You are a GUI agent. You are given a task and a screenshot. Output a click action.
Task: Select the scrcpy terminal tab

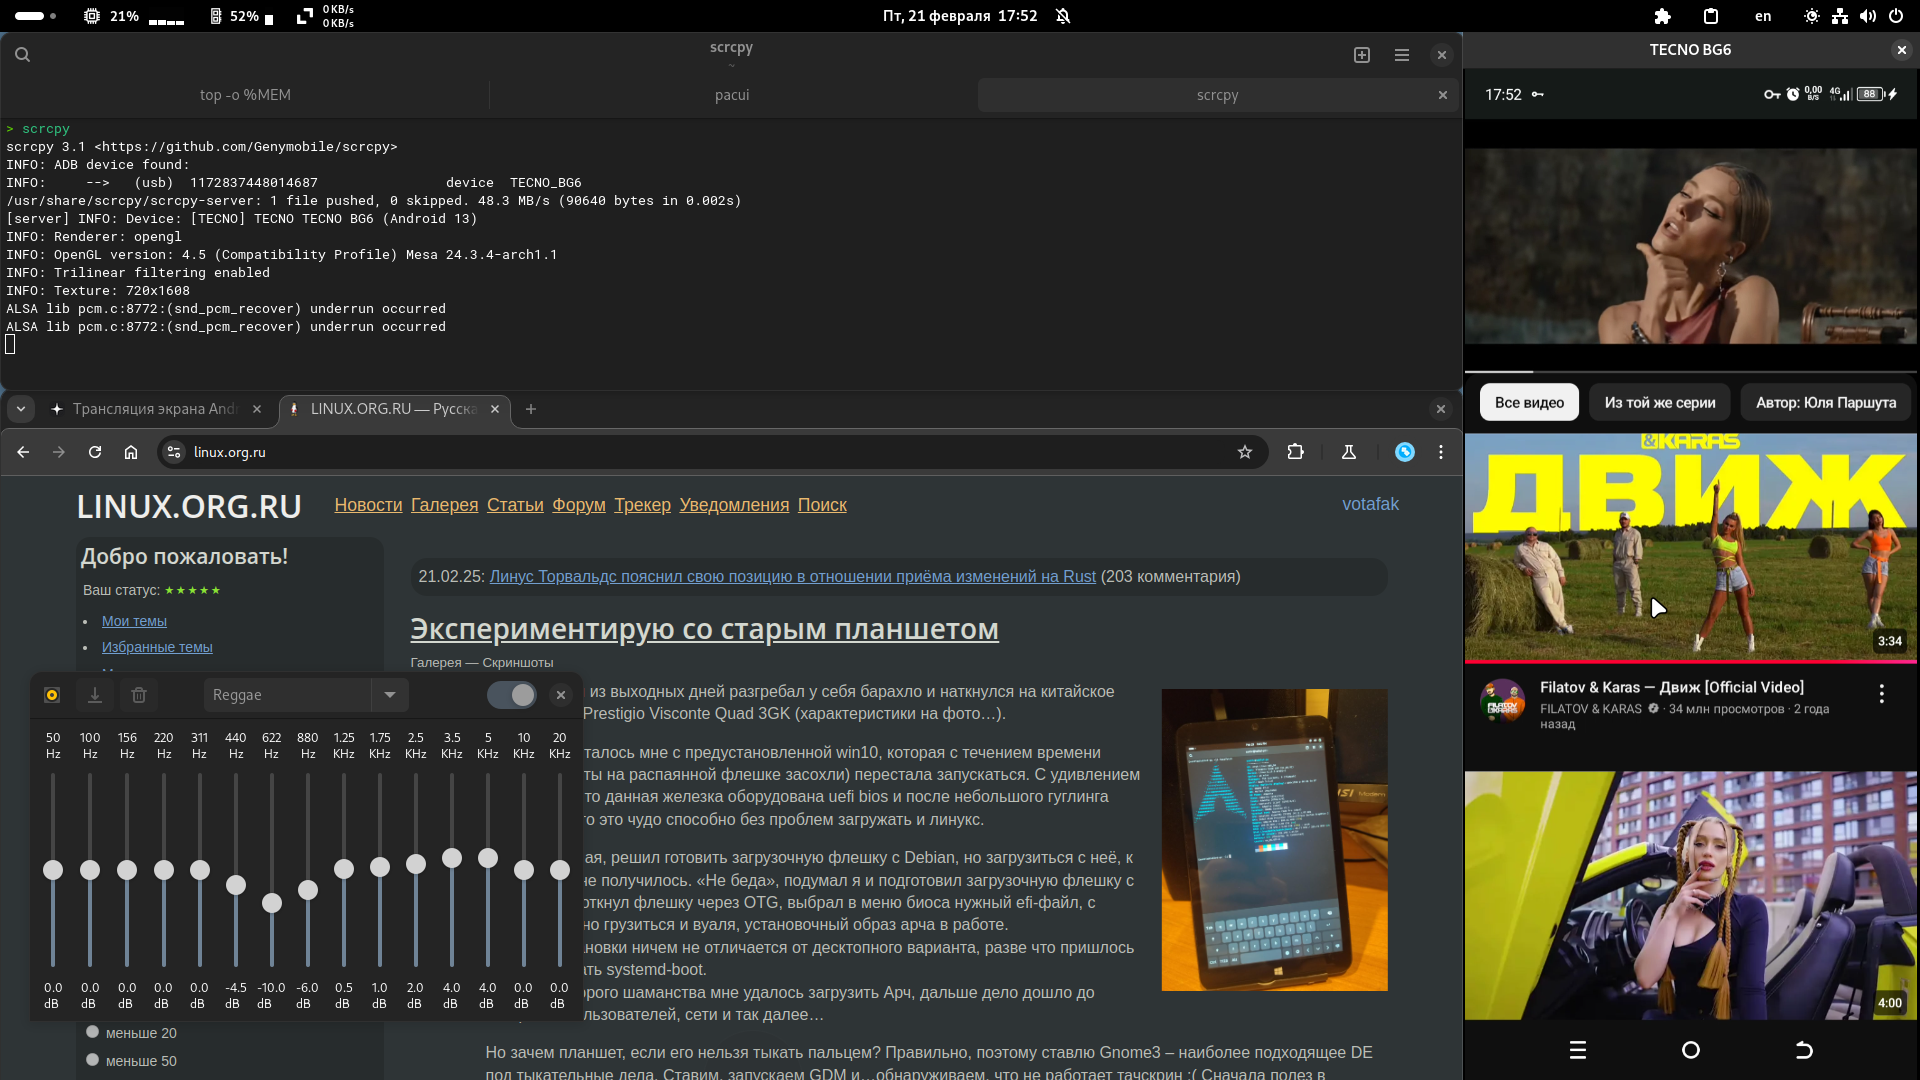pyautogui.click(x=1217, y=95)
